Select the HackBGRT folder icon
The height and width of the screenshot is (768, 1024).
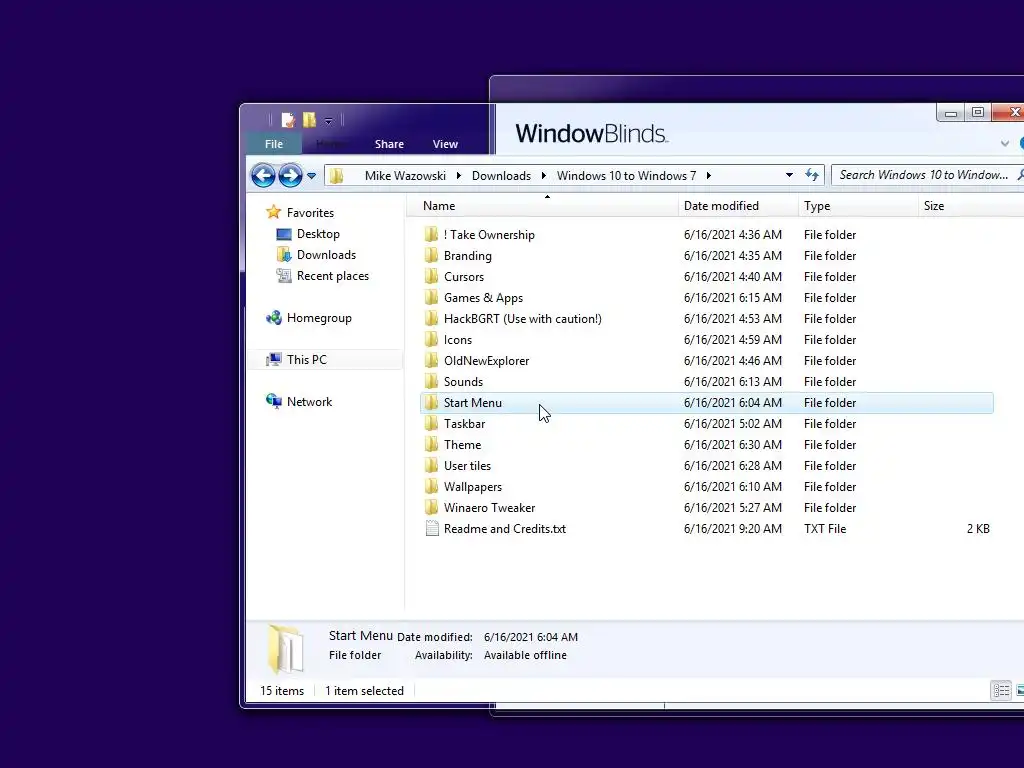click(431, 319)
